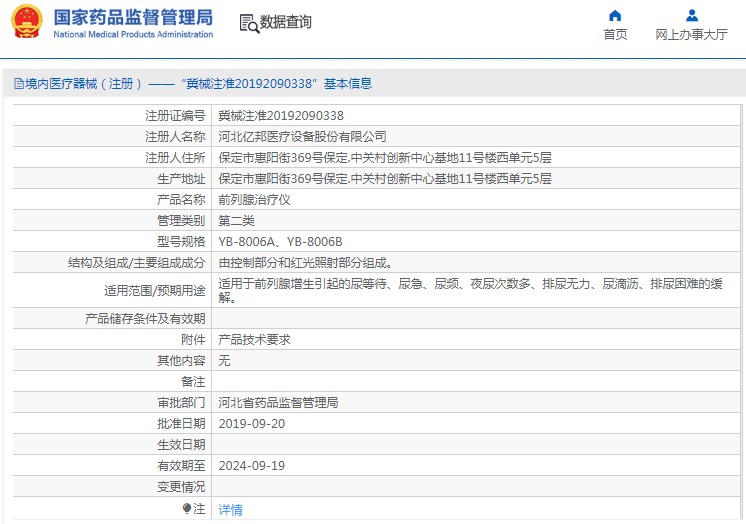Click the bulb icon next to 注
The height and width of the screenshot is (524, 746).
point(186,509)
